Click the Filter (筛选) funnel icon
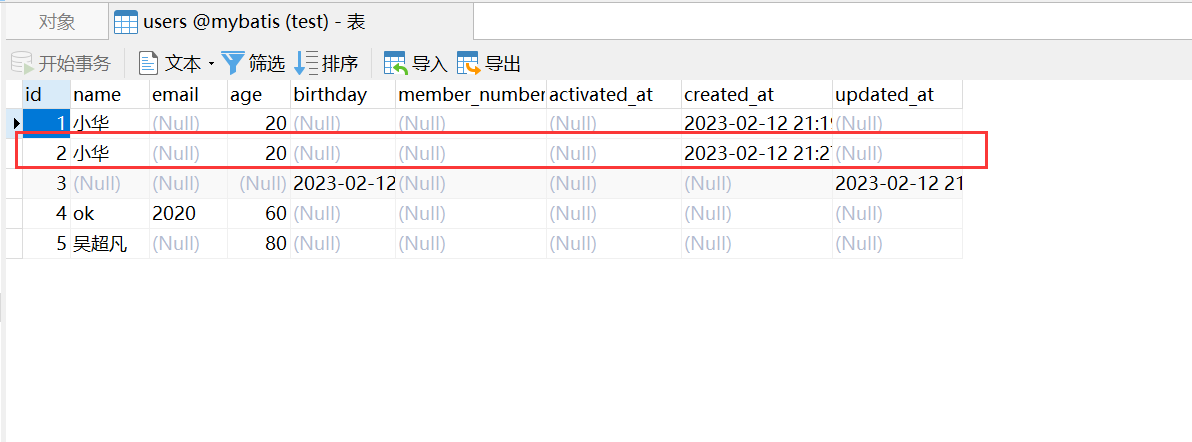The height and width of the screenshot is (442, 1192). 233,63
